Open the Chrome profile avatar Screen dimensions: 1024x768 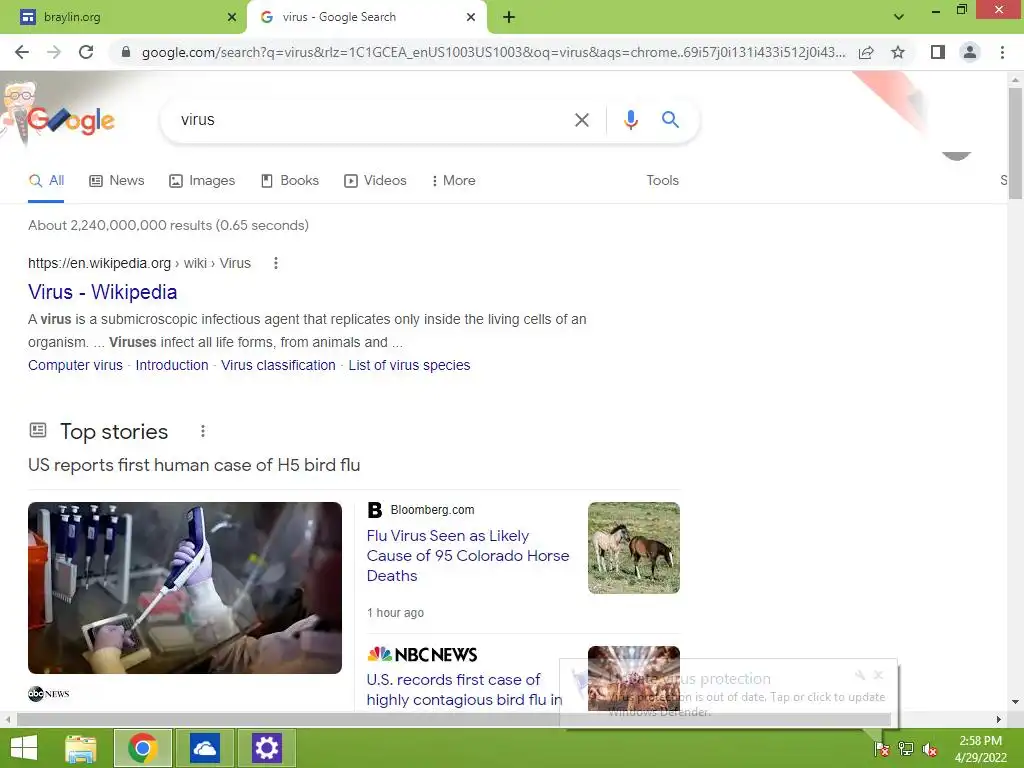coord(970,52)
